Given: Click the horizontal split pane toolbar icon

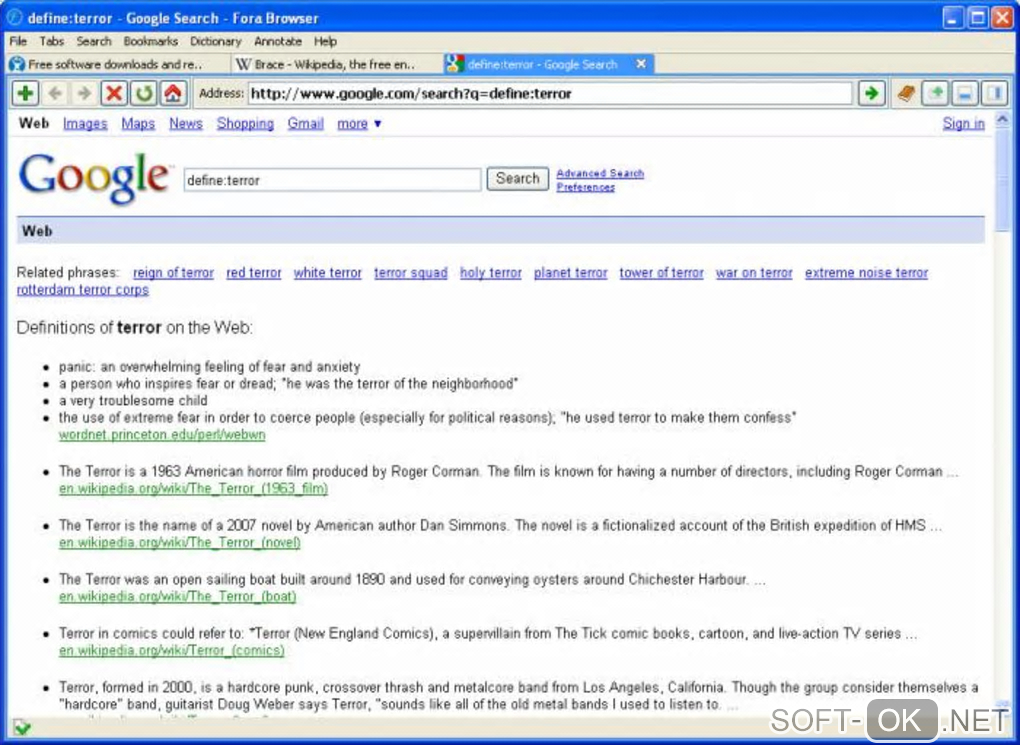Looking at the screenshot, I should 965,94.
